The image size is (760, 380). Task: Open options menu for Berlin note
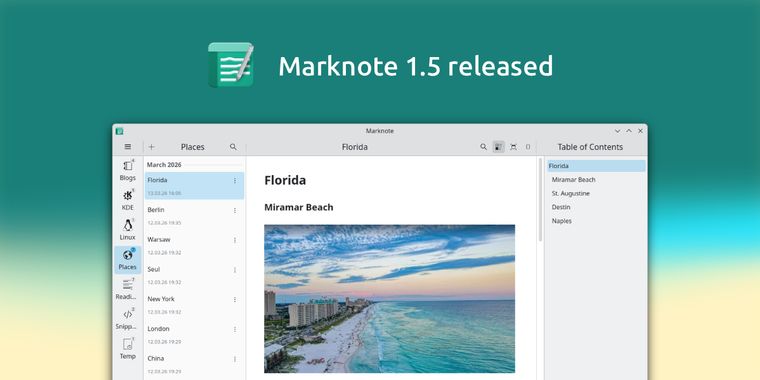pos(235,210)
